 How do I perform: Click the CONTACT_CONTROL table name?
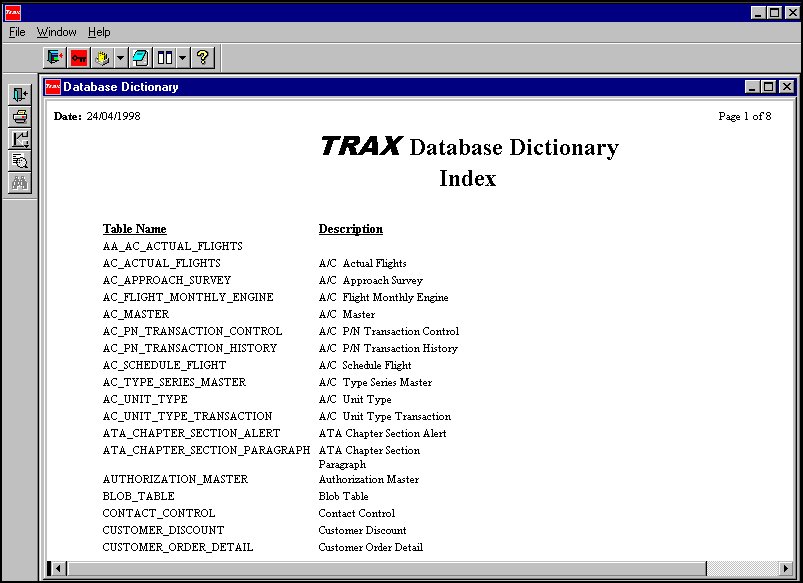(159, 513)
